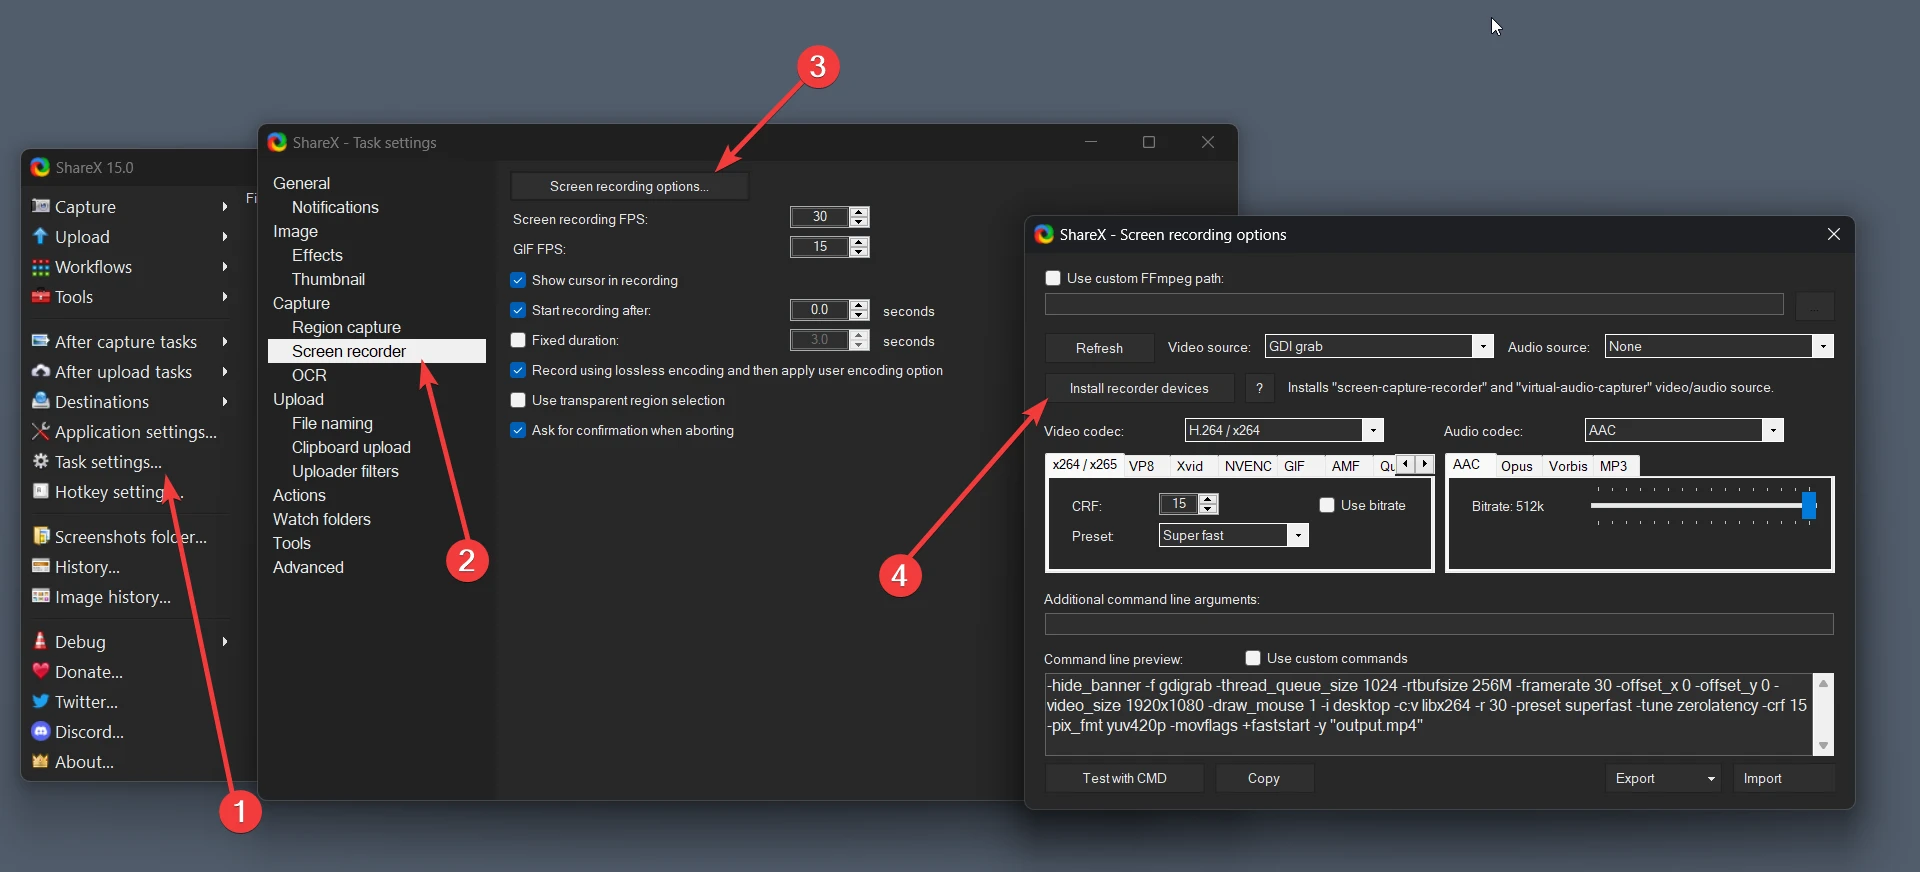Toggle Show cursor in recording
The height and width of the screenshot is (872, 1920).
click(518, 280)
